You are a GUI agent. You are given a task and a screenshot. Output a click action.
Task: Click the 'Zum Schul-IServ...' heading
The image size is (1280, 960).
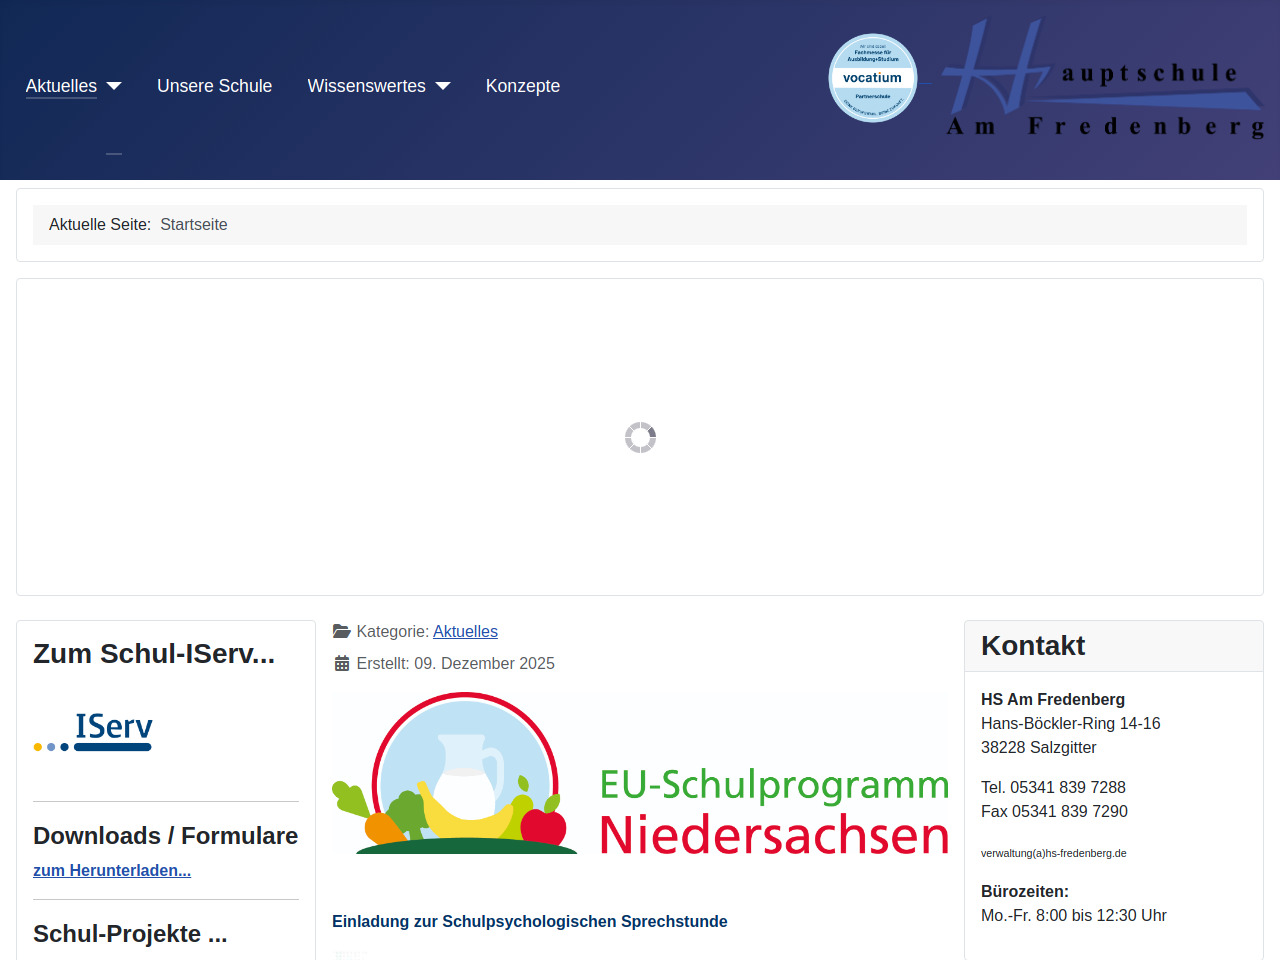pos(154,653)
